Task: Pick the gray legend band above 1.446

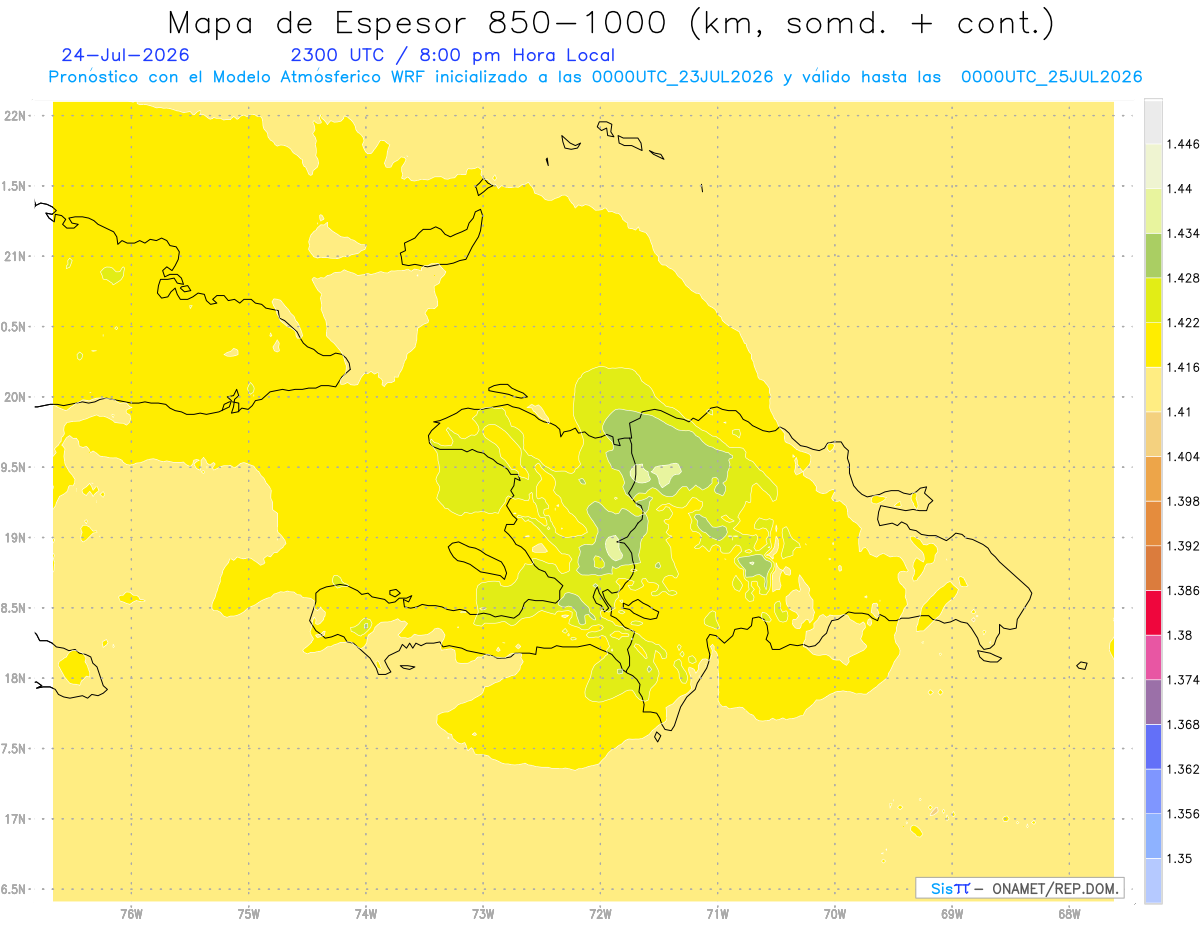Action: (1153, 121)
